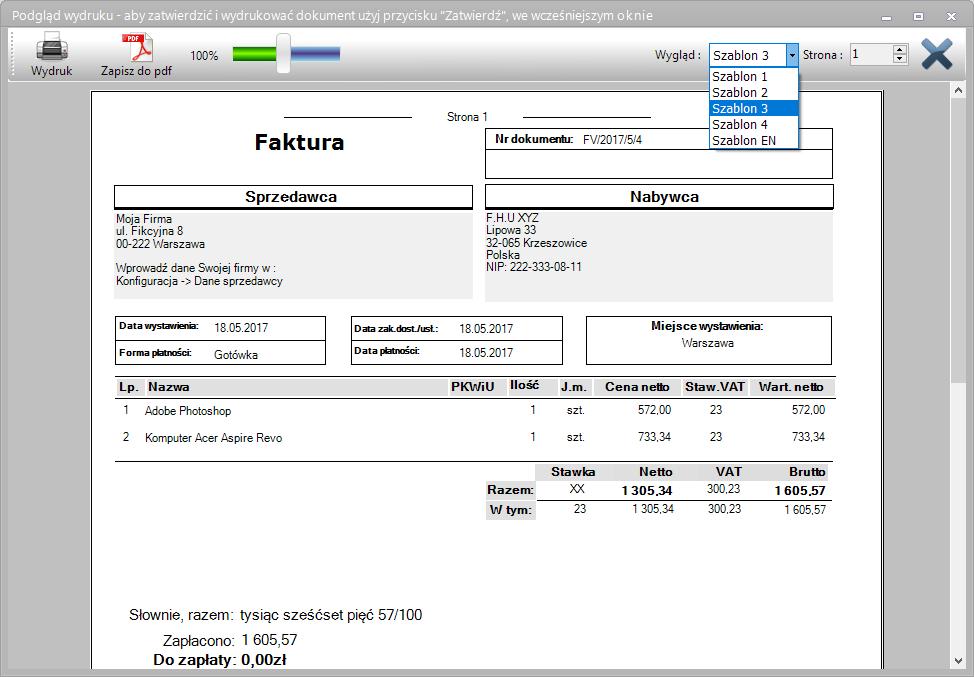Click the zoom slider handle
This screenshot has height=677, width=974.
coord(283,53)
